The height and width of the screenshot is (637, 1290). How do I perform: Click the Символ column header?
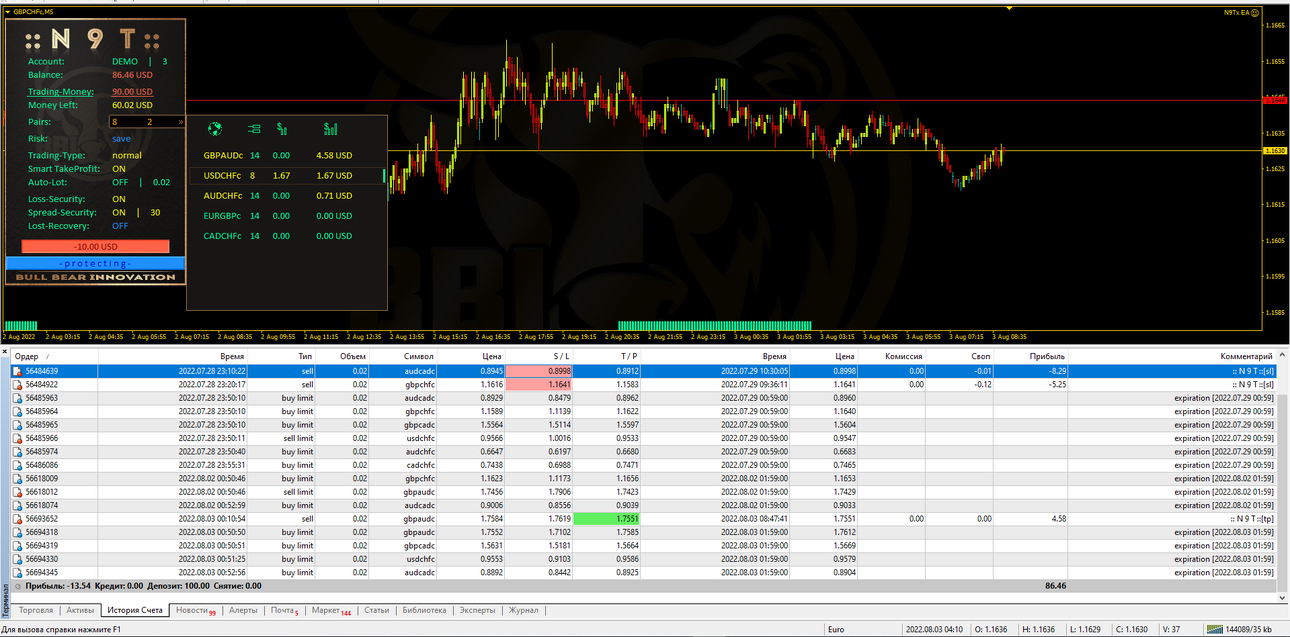tap(419, 356)
